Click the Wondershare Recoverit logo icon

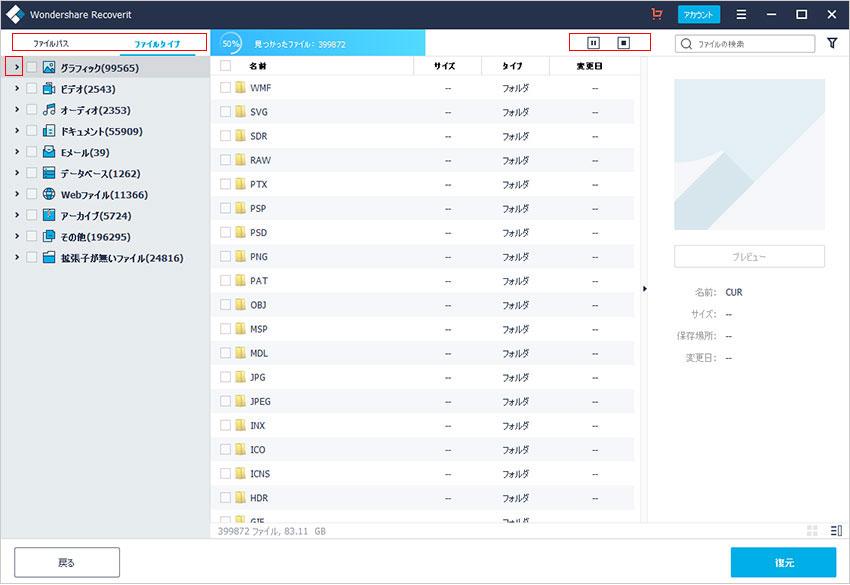pos(15,15)
